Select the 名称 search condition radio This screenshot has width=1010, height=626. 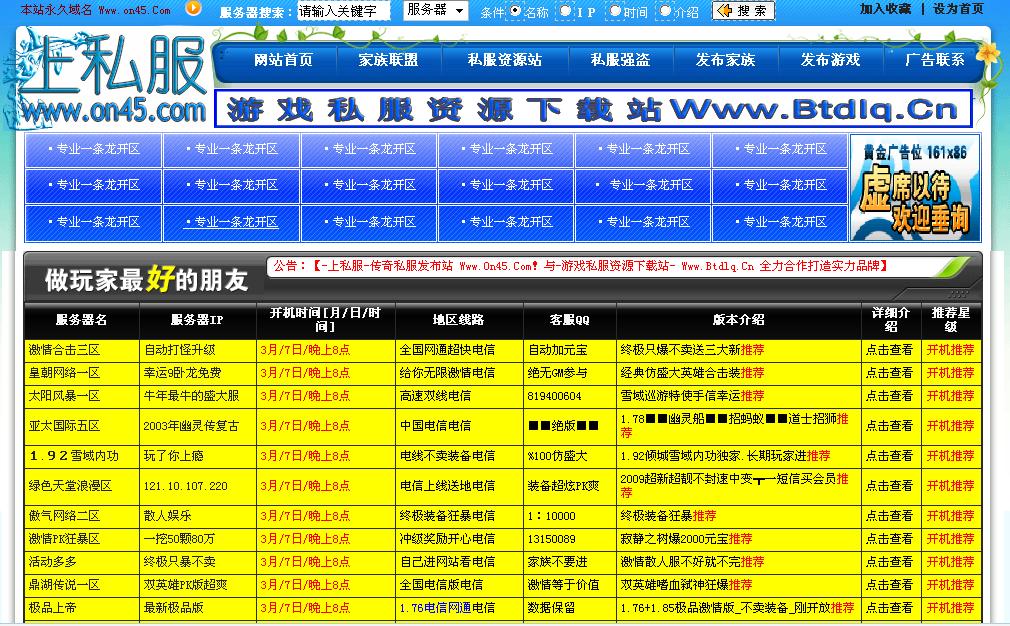click(x=515, y=11)
